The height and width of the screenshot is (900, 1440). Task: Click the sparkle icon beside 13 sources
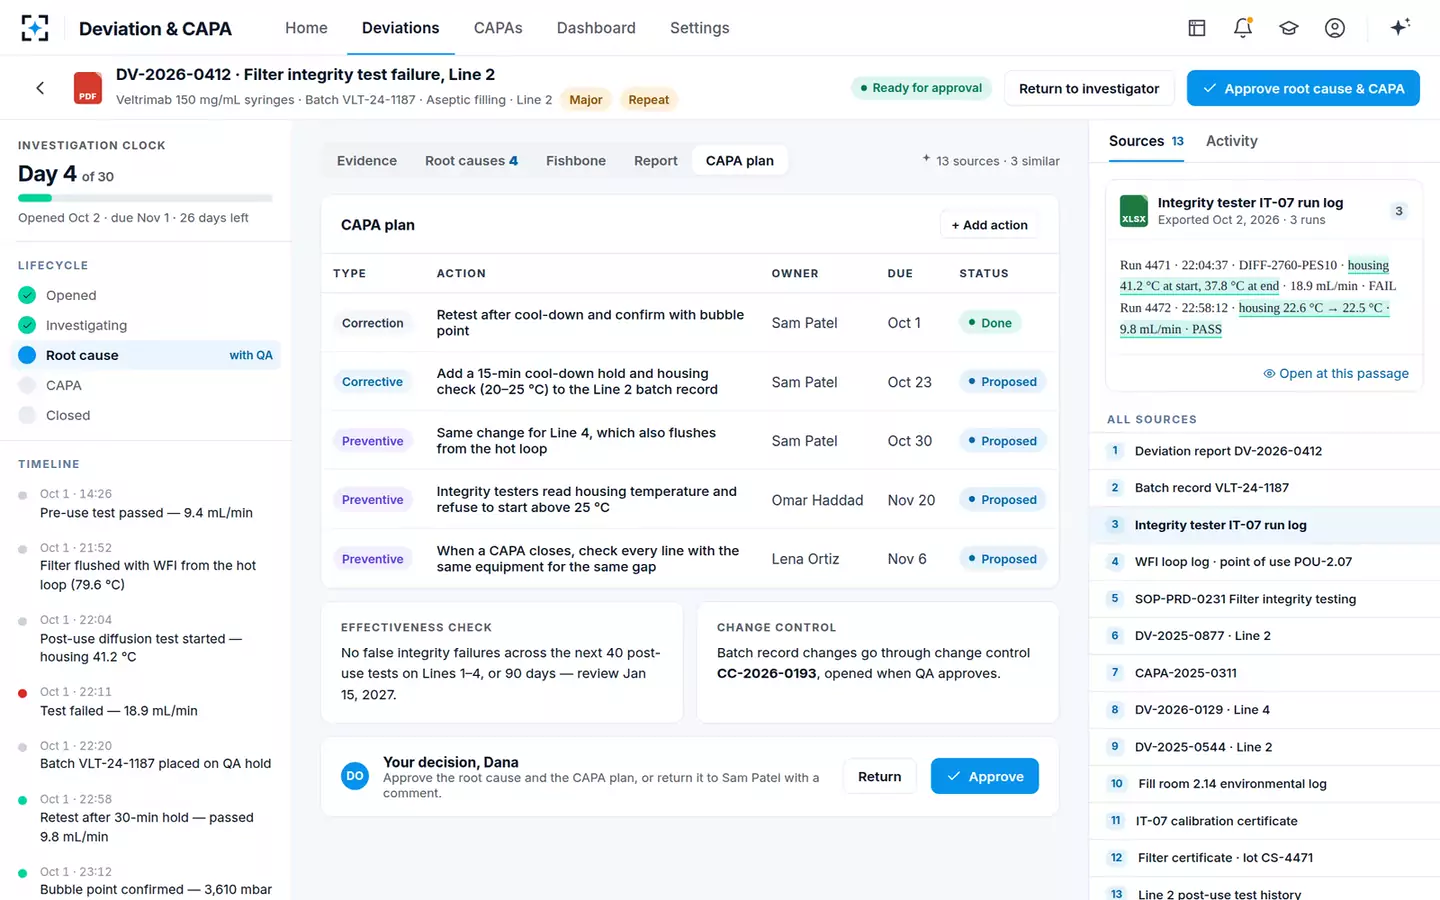926,159
